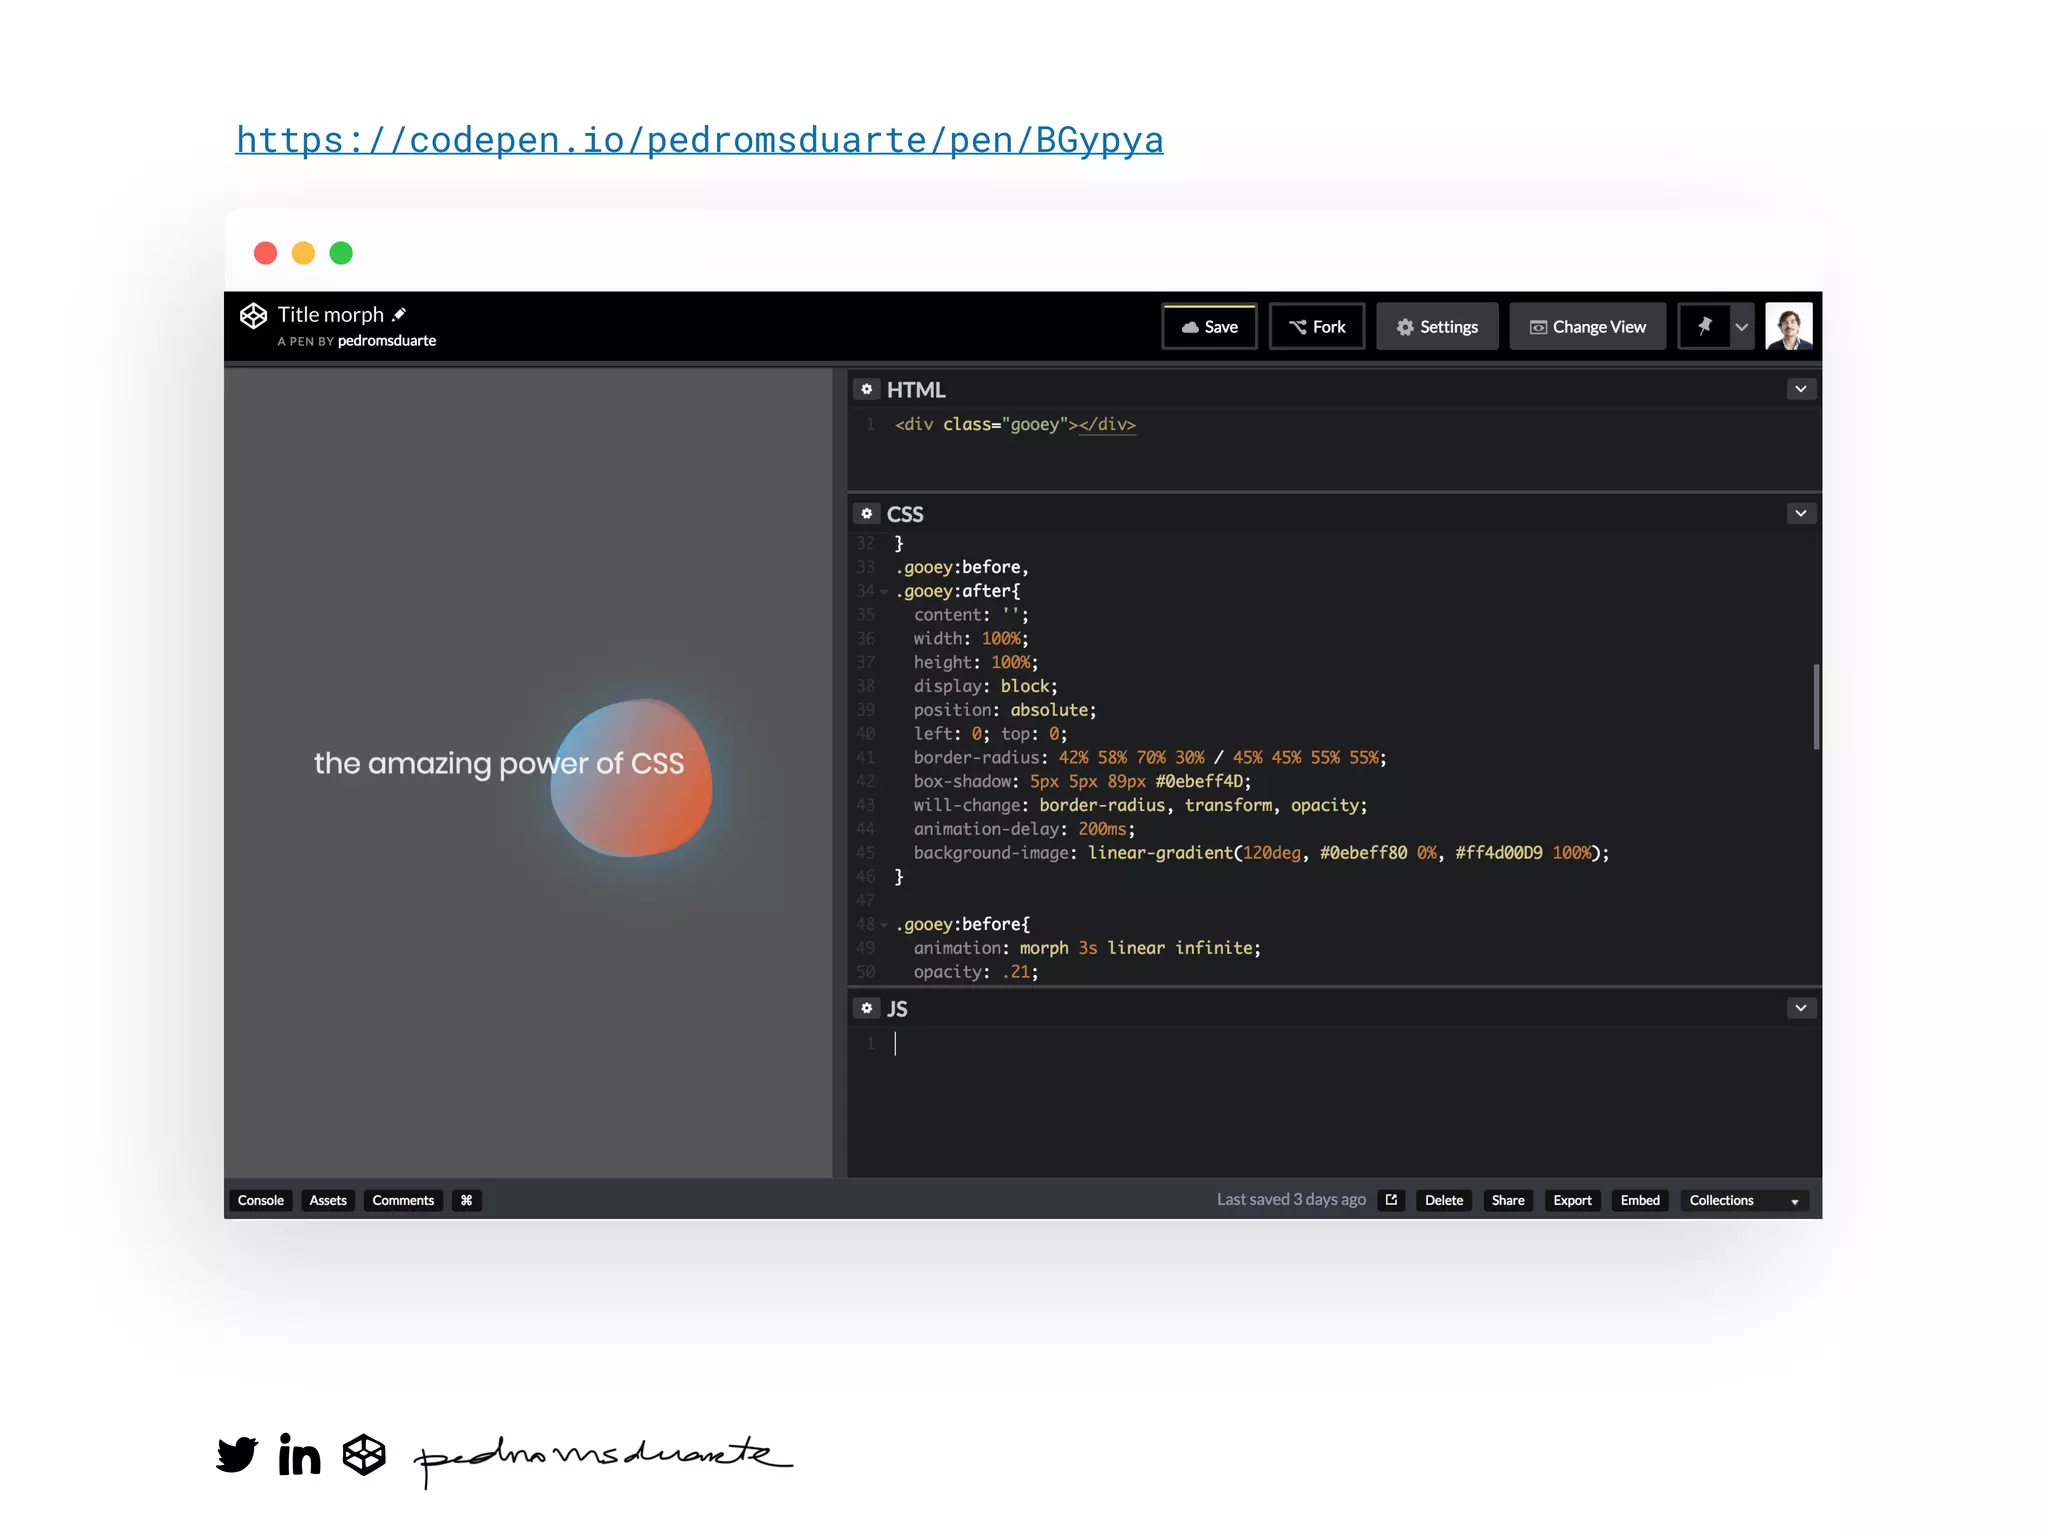Click the Twitter bird icon
This screenshot has height=1536, width=2048.
[238, 1455]
